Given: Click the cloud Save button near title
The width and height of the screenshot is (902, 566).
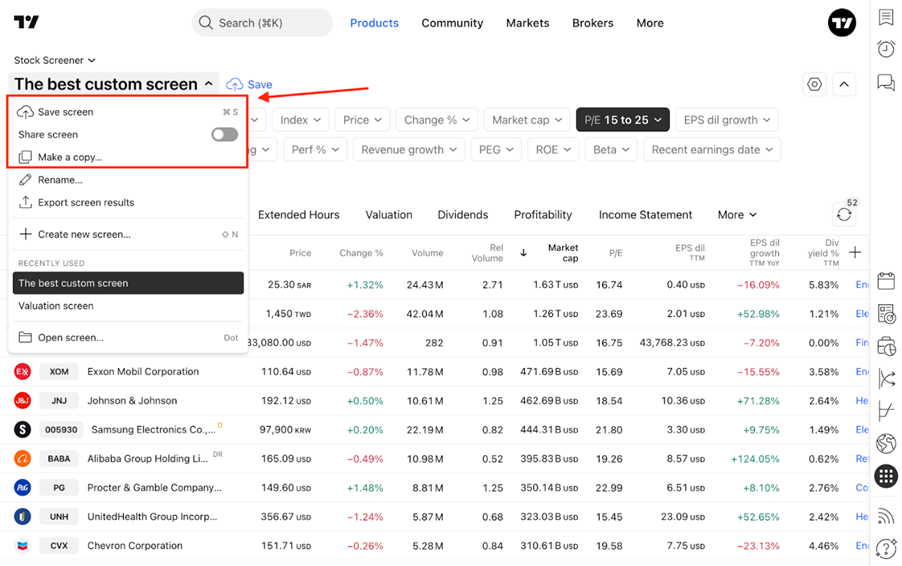Looking at the screenshot, I should pos(249,85).
